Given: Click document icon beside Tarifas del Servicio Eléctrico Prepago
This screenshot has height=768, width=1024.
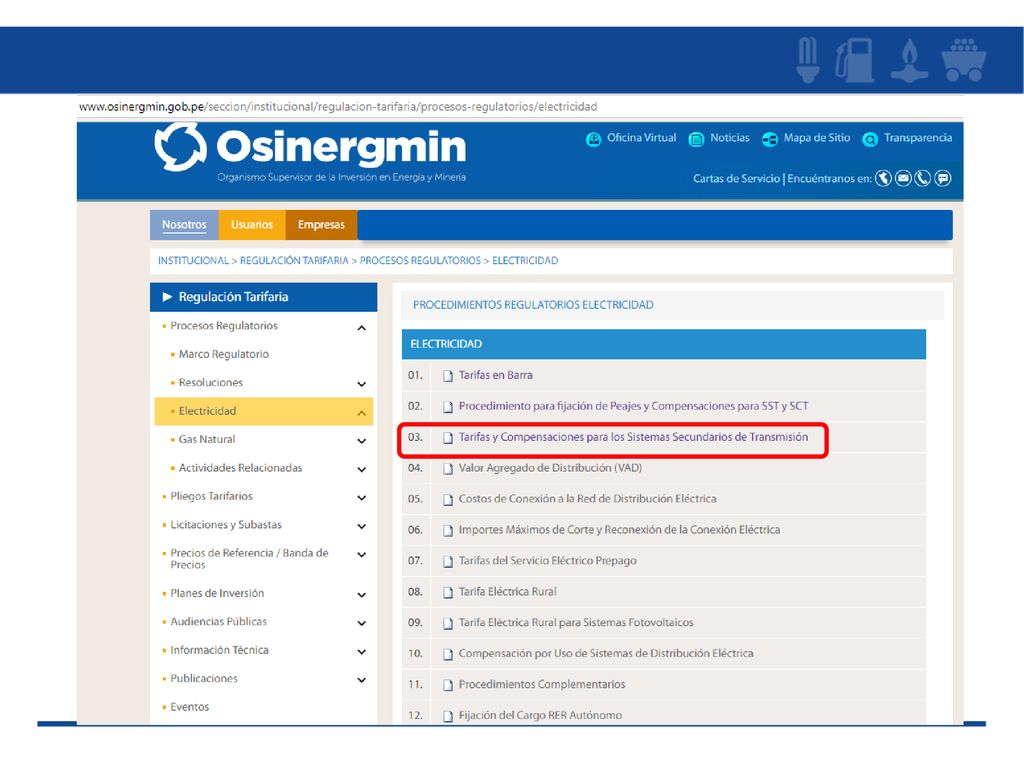Looking at the screenshot, I should [x=448, y=562].
